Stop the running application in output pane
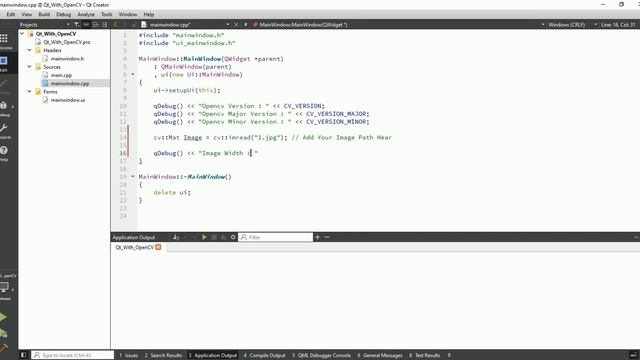Viewport: 640px width, 360px height. [x=214, y=237]
